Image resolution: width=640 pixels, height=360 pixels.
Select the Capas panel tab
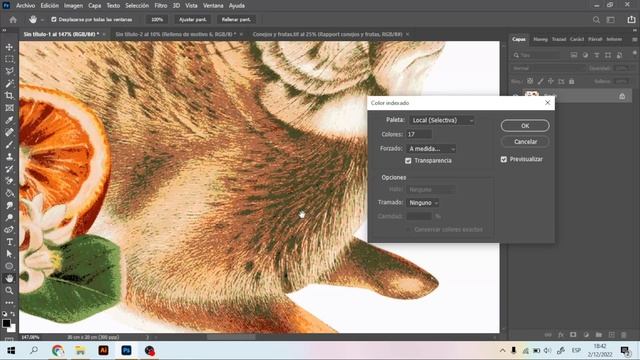[x=519, y=39]
